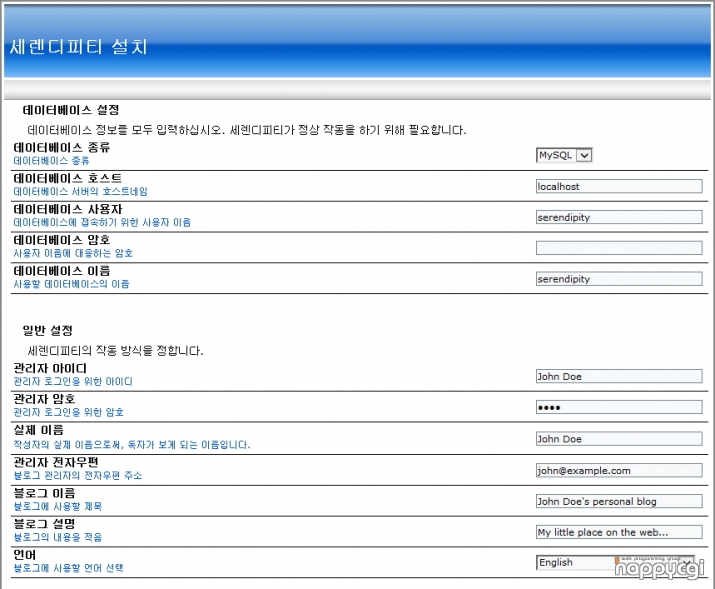Viewport: 715px width, 589px height.
Task: Click the blue hint 데이터베이스 서버의 호스트네임
Action: pos(80,191)
